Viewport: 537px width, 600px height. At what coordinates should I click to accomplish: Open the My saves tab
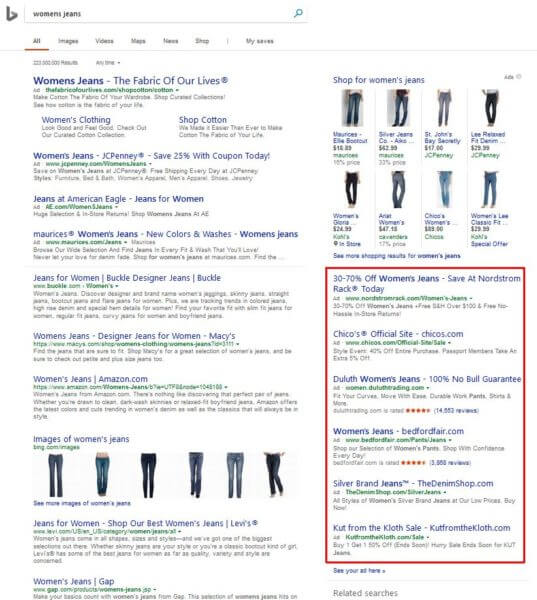pos(260,41)
